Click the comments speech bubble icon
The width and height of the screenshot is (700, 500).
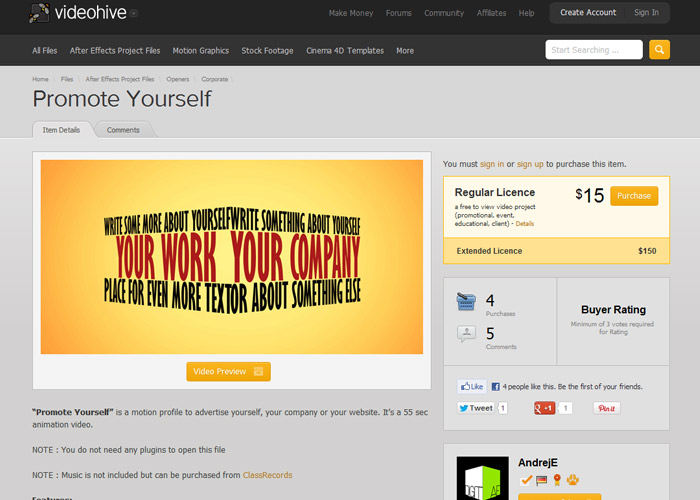point(467,334)
